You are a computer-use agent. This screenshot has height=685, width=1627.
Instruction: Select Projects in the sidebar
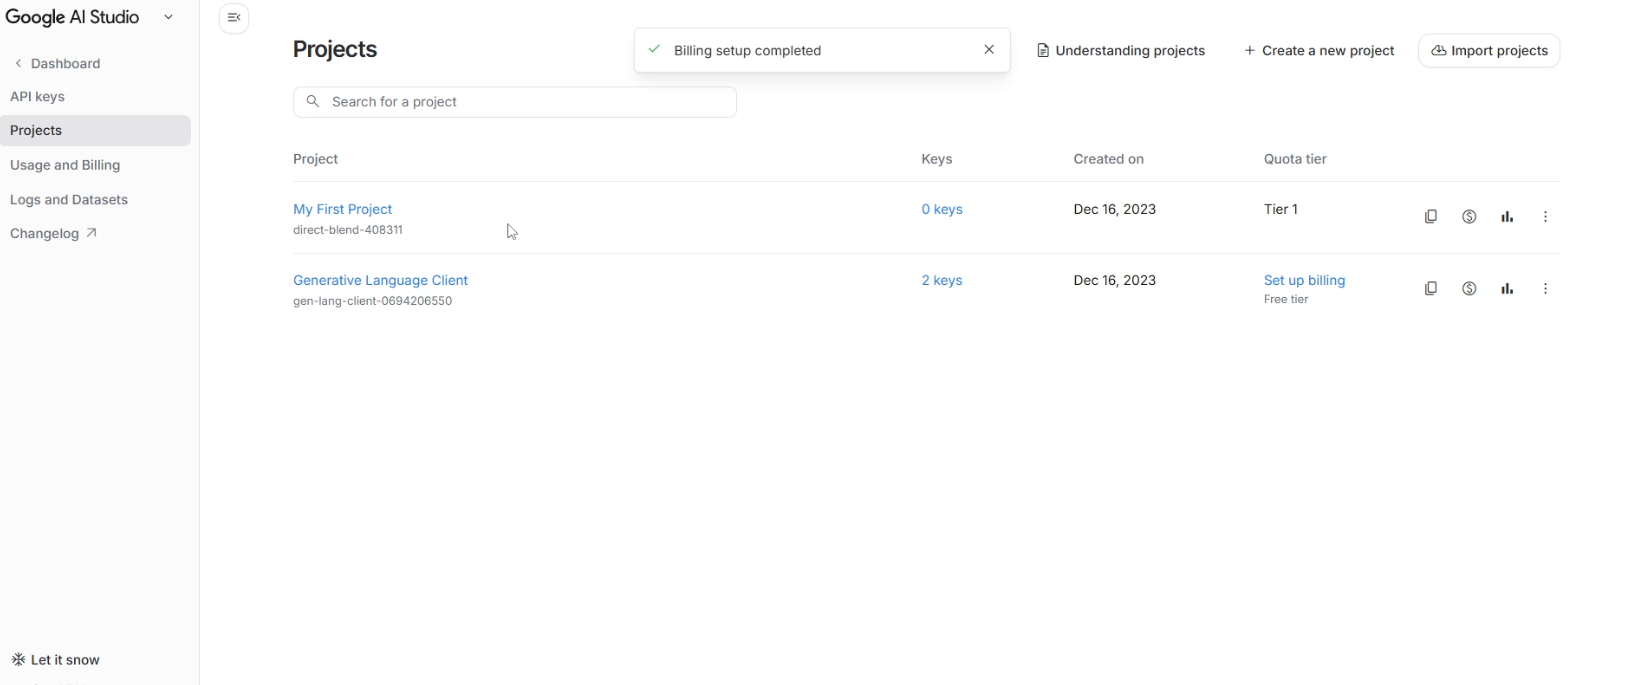point(96,131)
